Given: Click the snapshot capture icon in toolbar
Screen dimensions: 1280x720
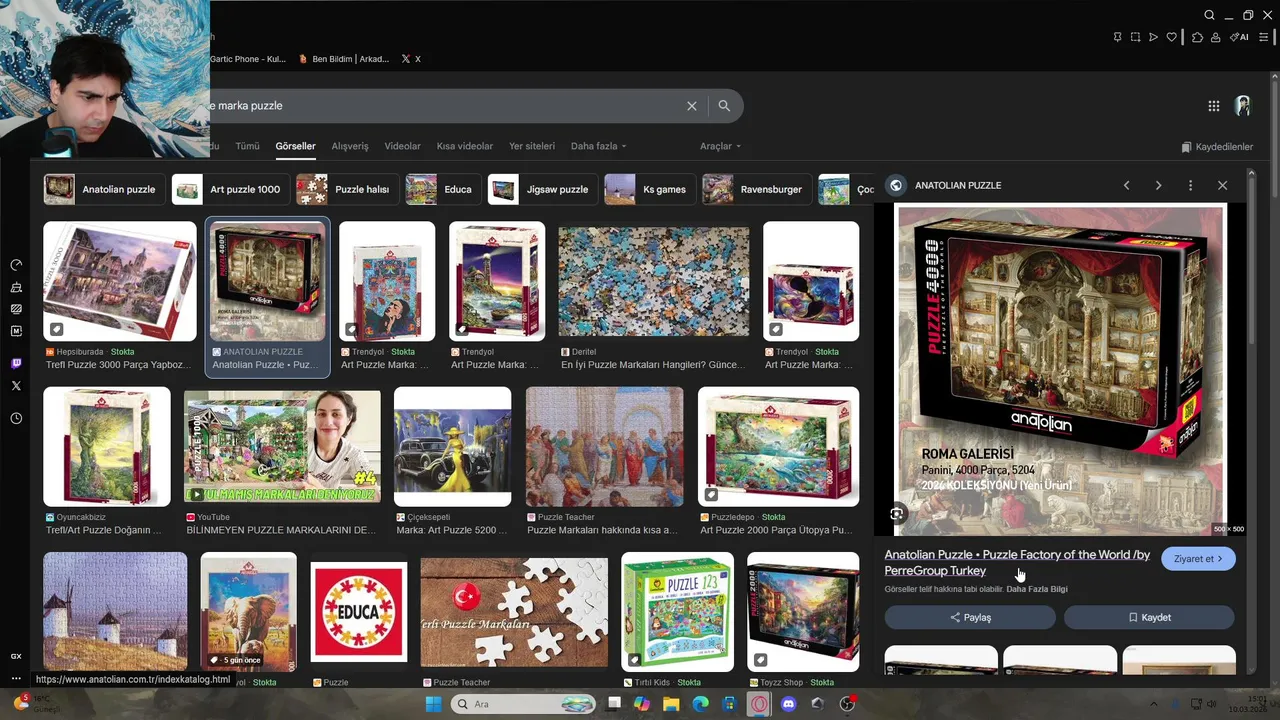Looking at the screenshot, I should pyautogui.click(x=1135, y=37).
